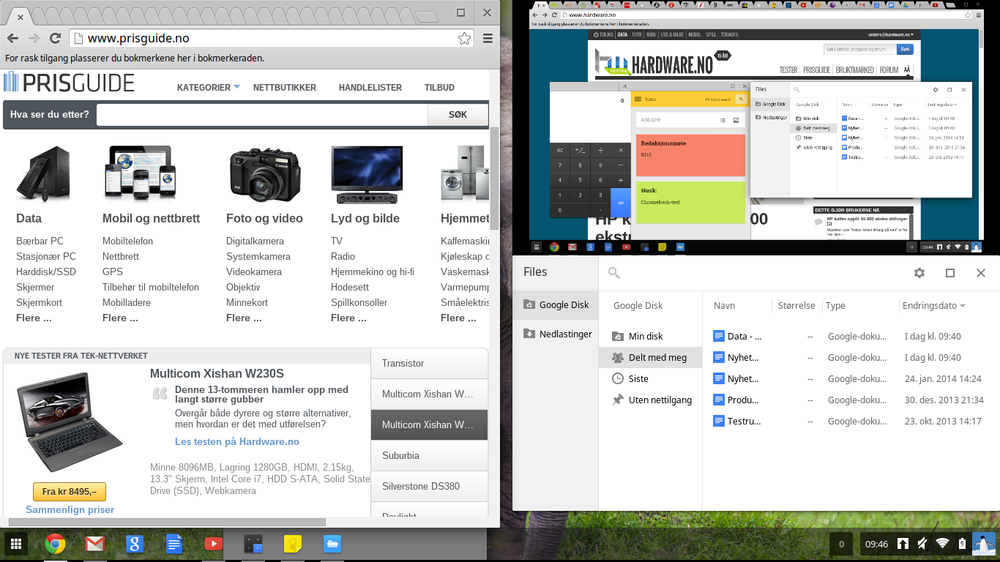This screenshot has height=562, width=1000.
Task: Select the Suburbia tab in tests list
Action: click(429, 455)
